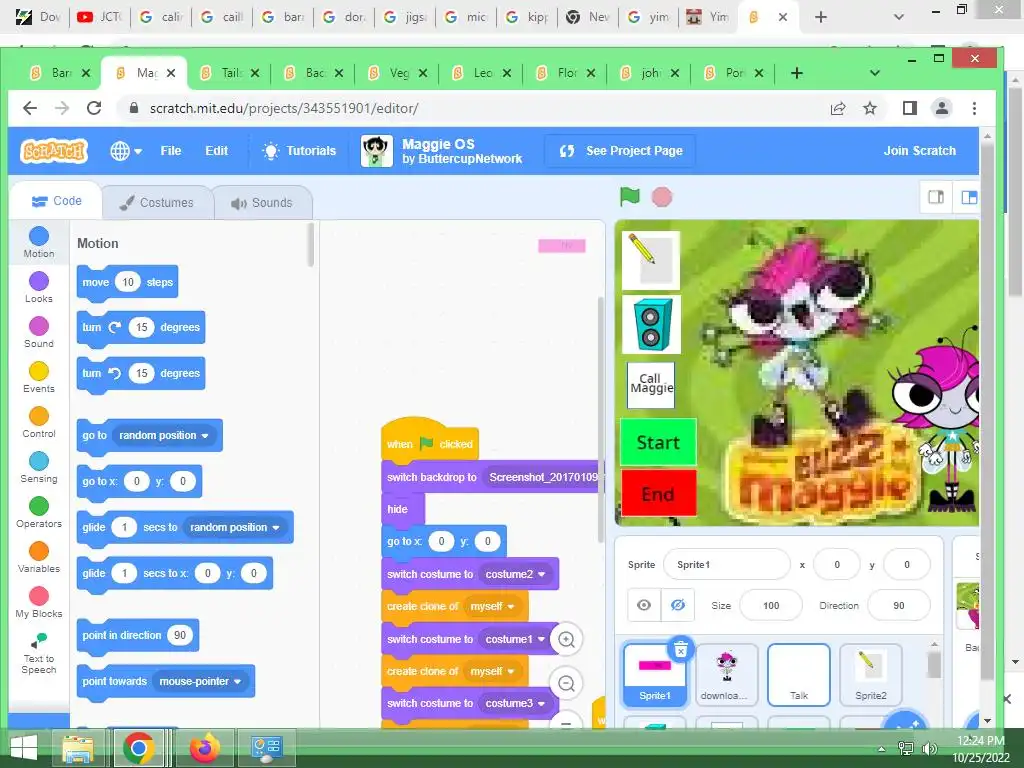Switch to small stage layout
Viewport: 1024px width, 768px height.
pyautogui.click(x=936, y=197)
